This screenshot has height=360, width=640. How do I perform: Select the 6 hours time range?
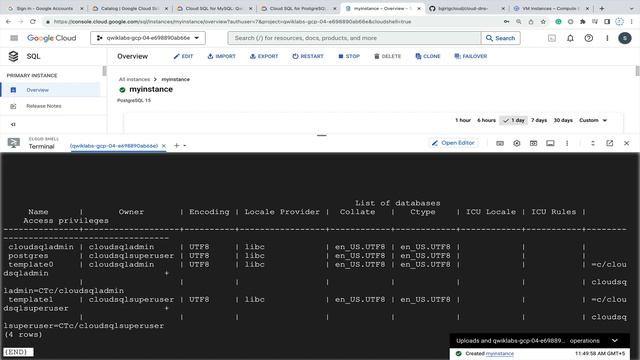point(486,120)
